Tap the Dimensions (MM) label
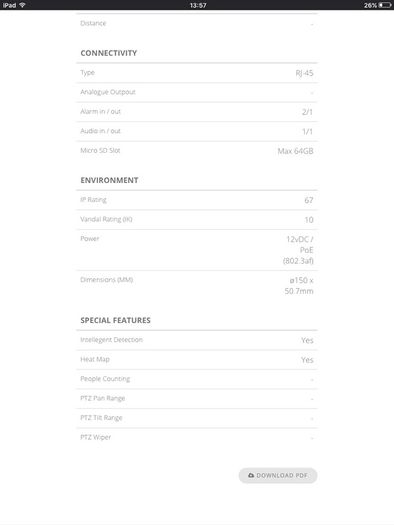 (x=106, y=280)
